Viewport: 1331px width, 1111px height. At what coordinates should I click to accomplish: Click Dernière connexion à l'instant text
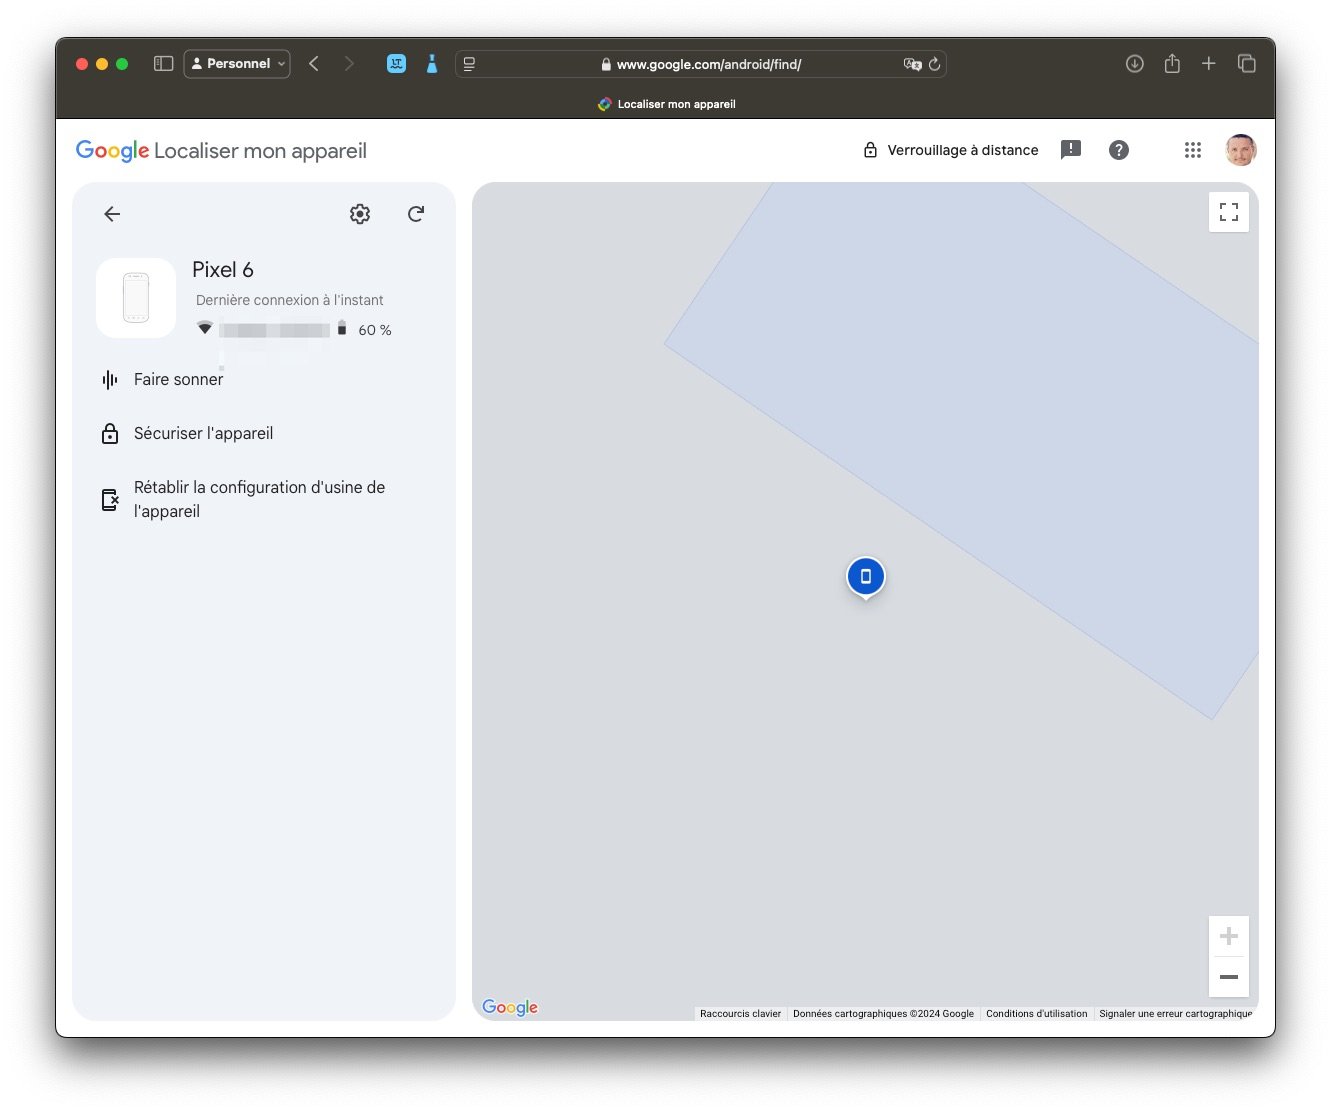pyautogui.click(x=290, y=300)
